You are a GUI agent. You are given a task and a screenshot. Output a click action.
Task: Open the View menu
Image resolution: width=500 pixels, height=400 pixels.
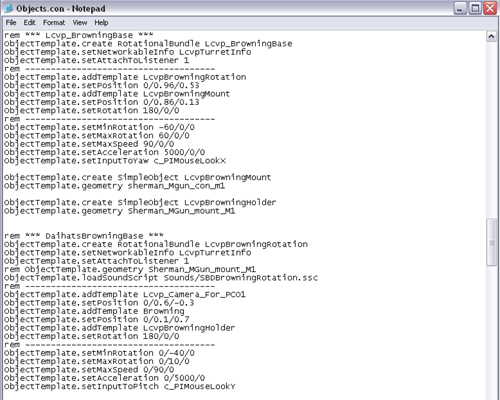(80, 23)
